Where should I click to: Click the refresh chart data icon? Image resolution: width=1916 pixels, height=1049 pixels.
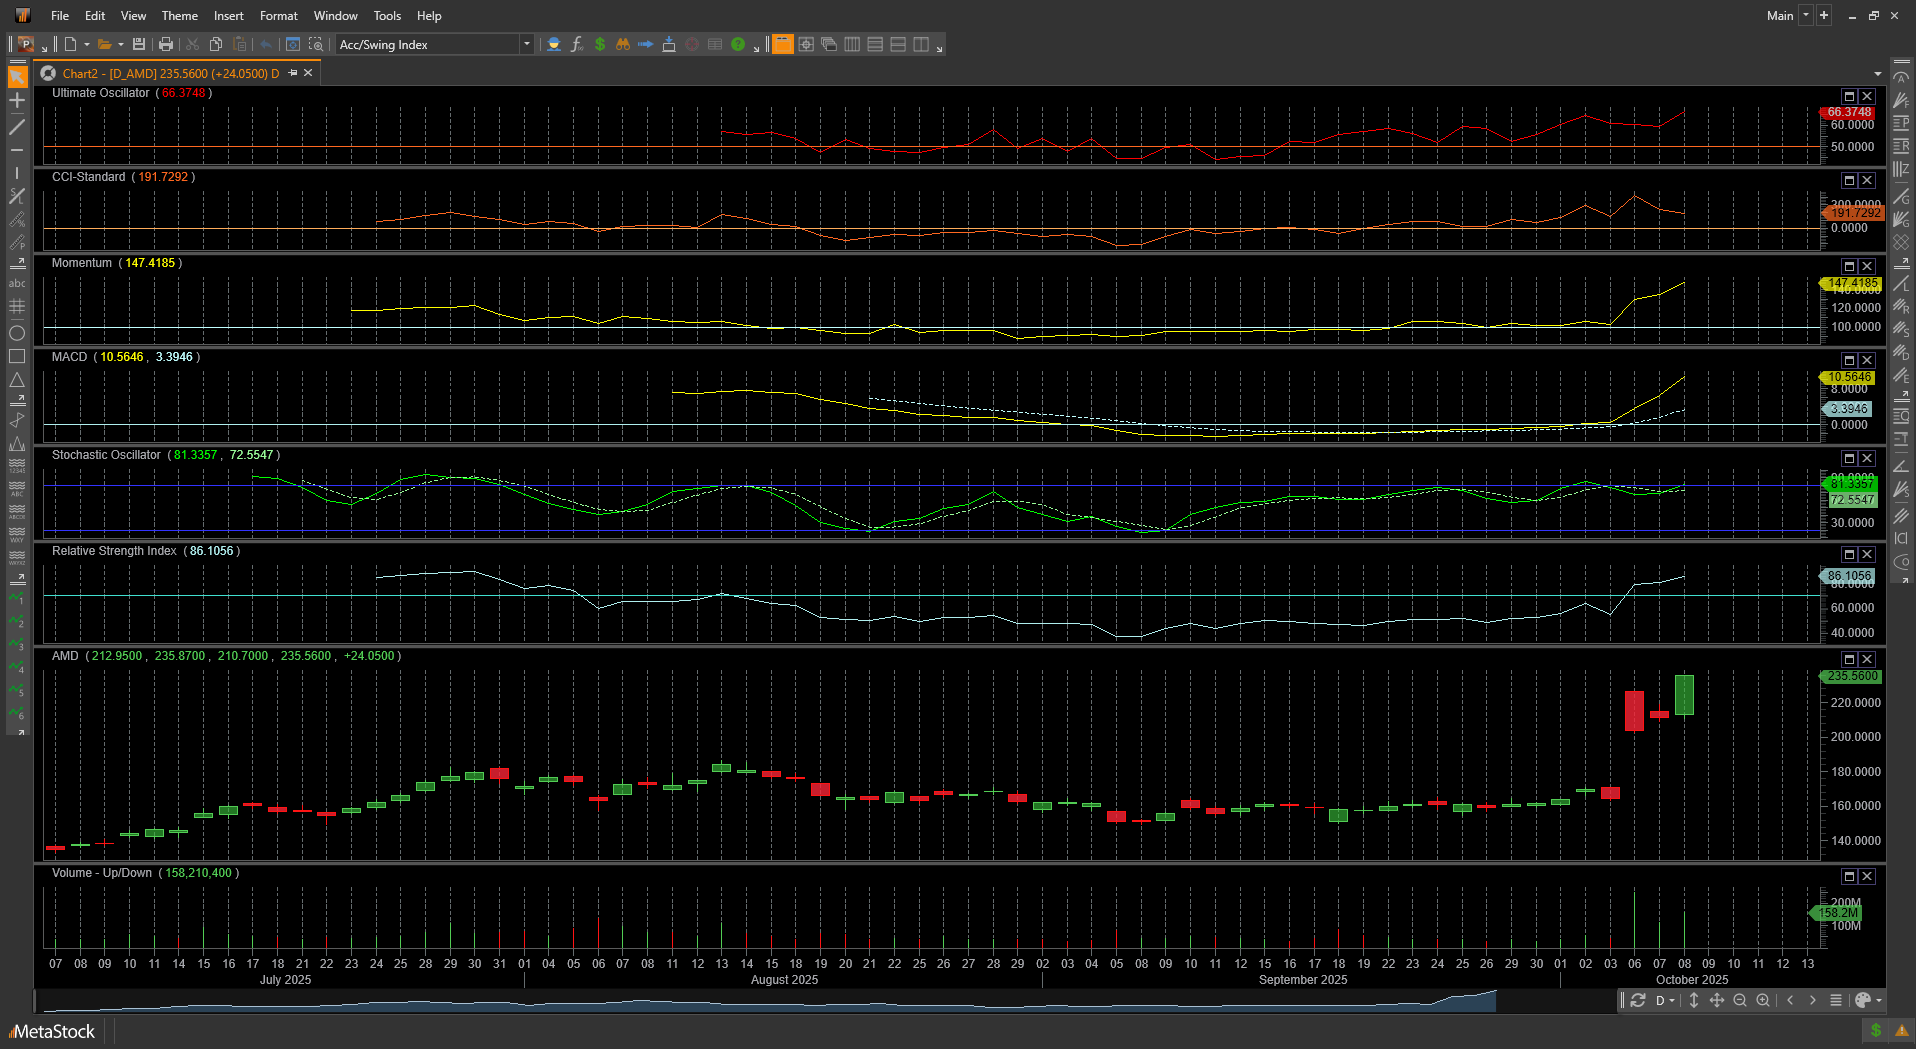coord(1638,1001)
